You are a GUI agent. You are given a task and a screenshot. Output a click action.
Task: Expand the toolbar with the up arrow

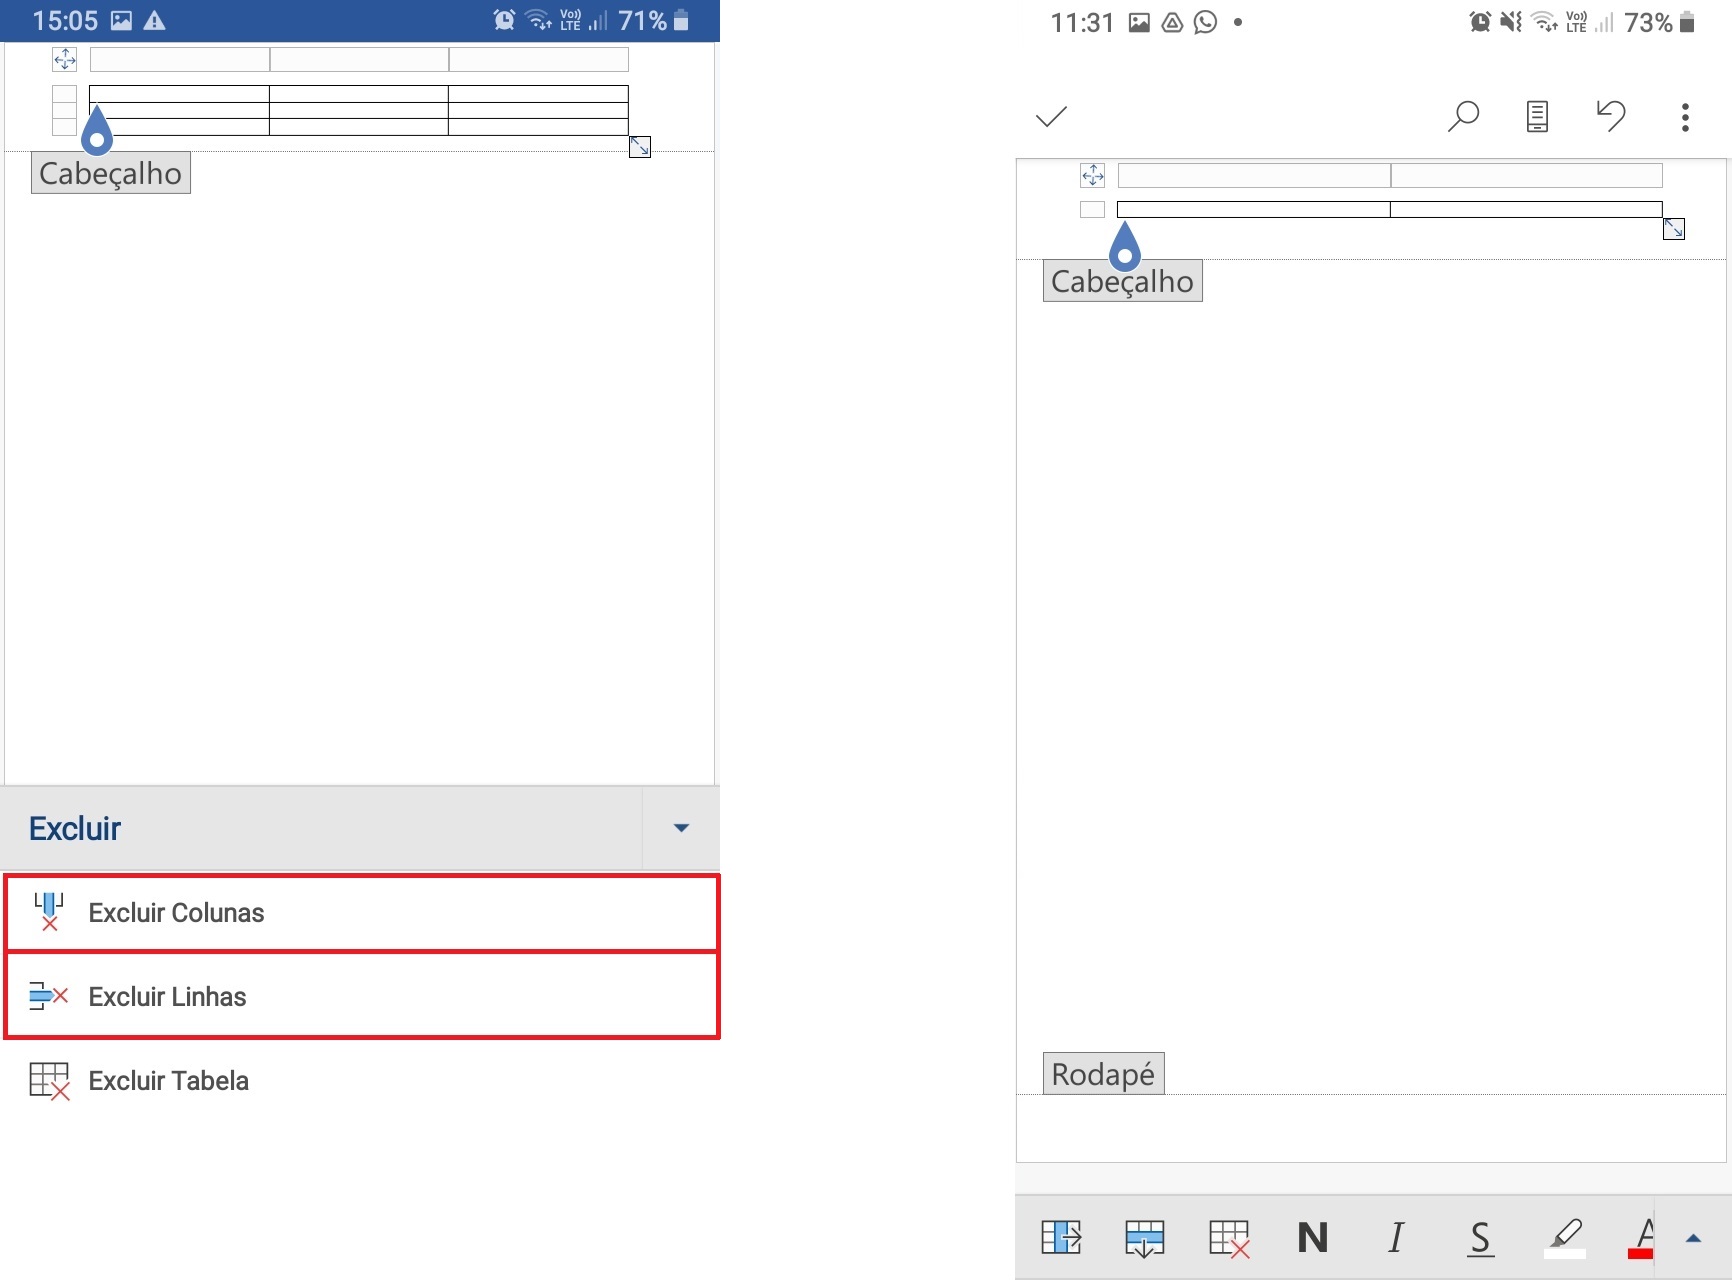point(1693,1238)
